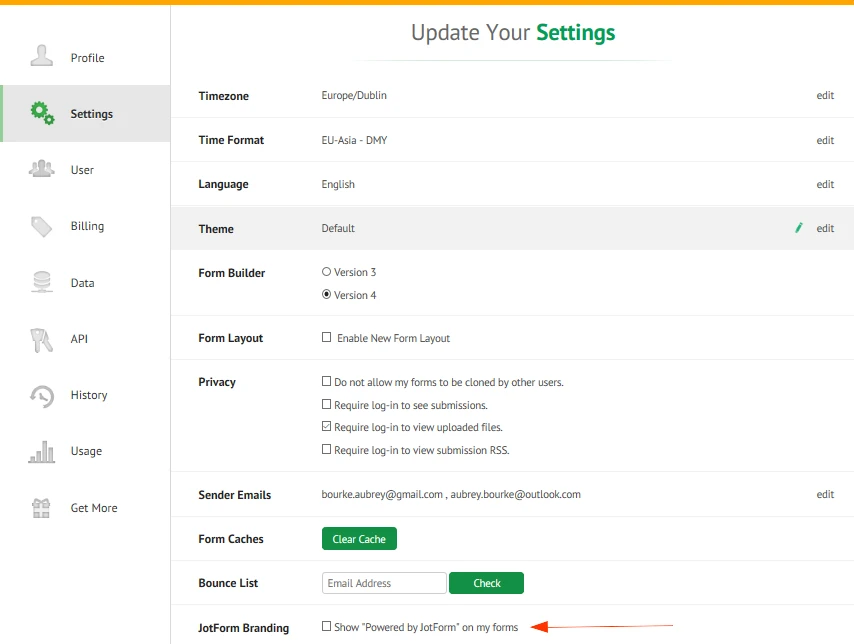854x644 pixels.
Task: Select Settings in the sidebar
Action: pos(85,113)
